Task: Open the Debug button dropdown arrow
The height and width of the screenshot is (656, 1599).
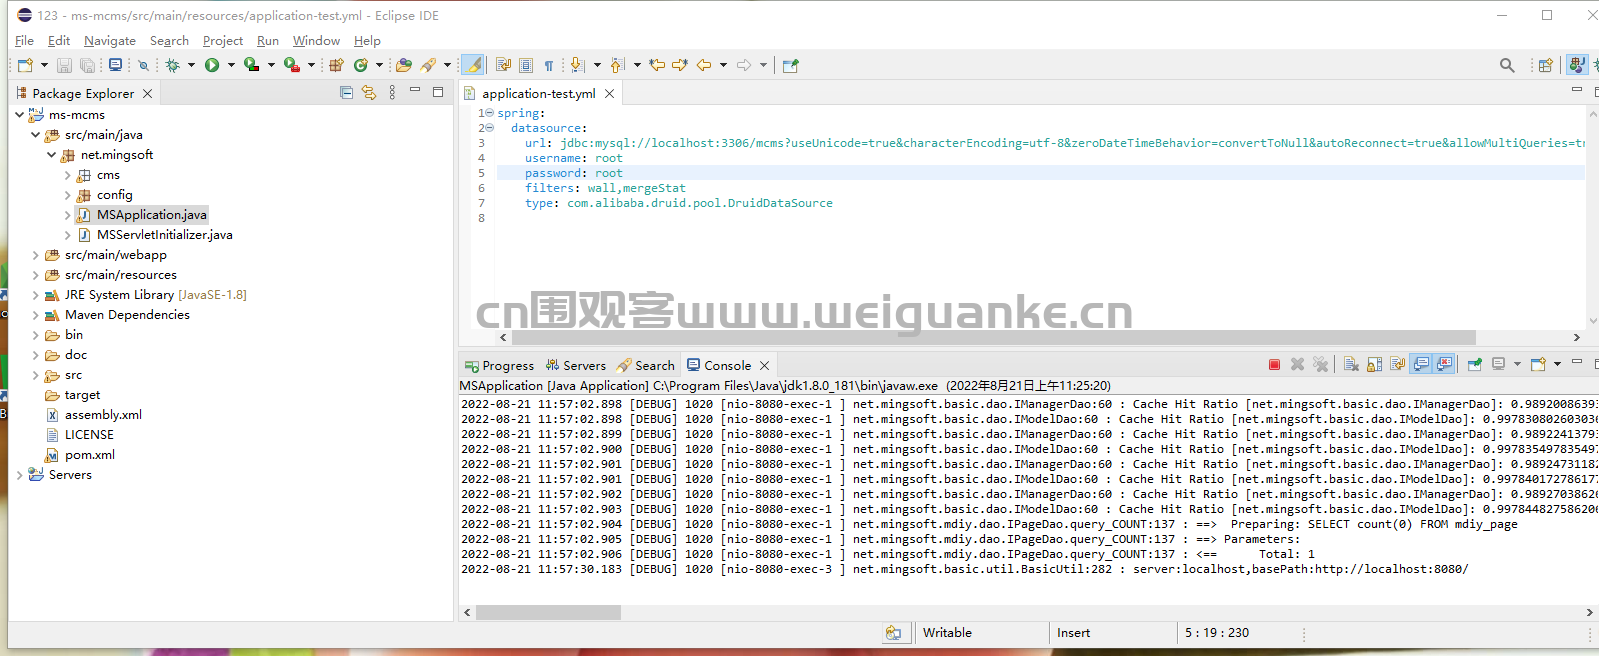Action: tap(191, 65)
